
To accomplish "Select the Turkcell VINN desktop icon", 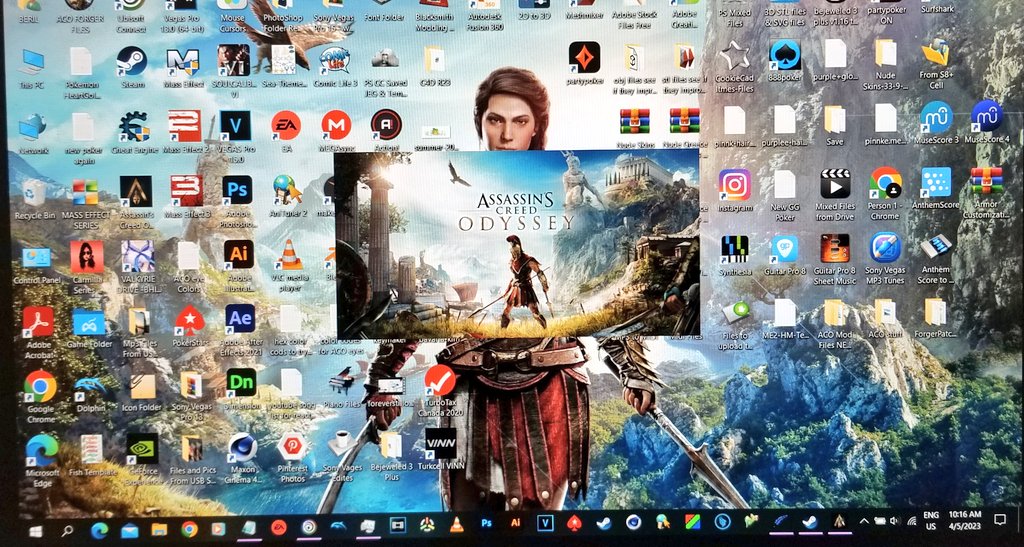I will [441, 443].
